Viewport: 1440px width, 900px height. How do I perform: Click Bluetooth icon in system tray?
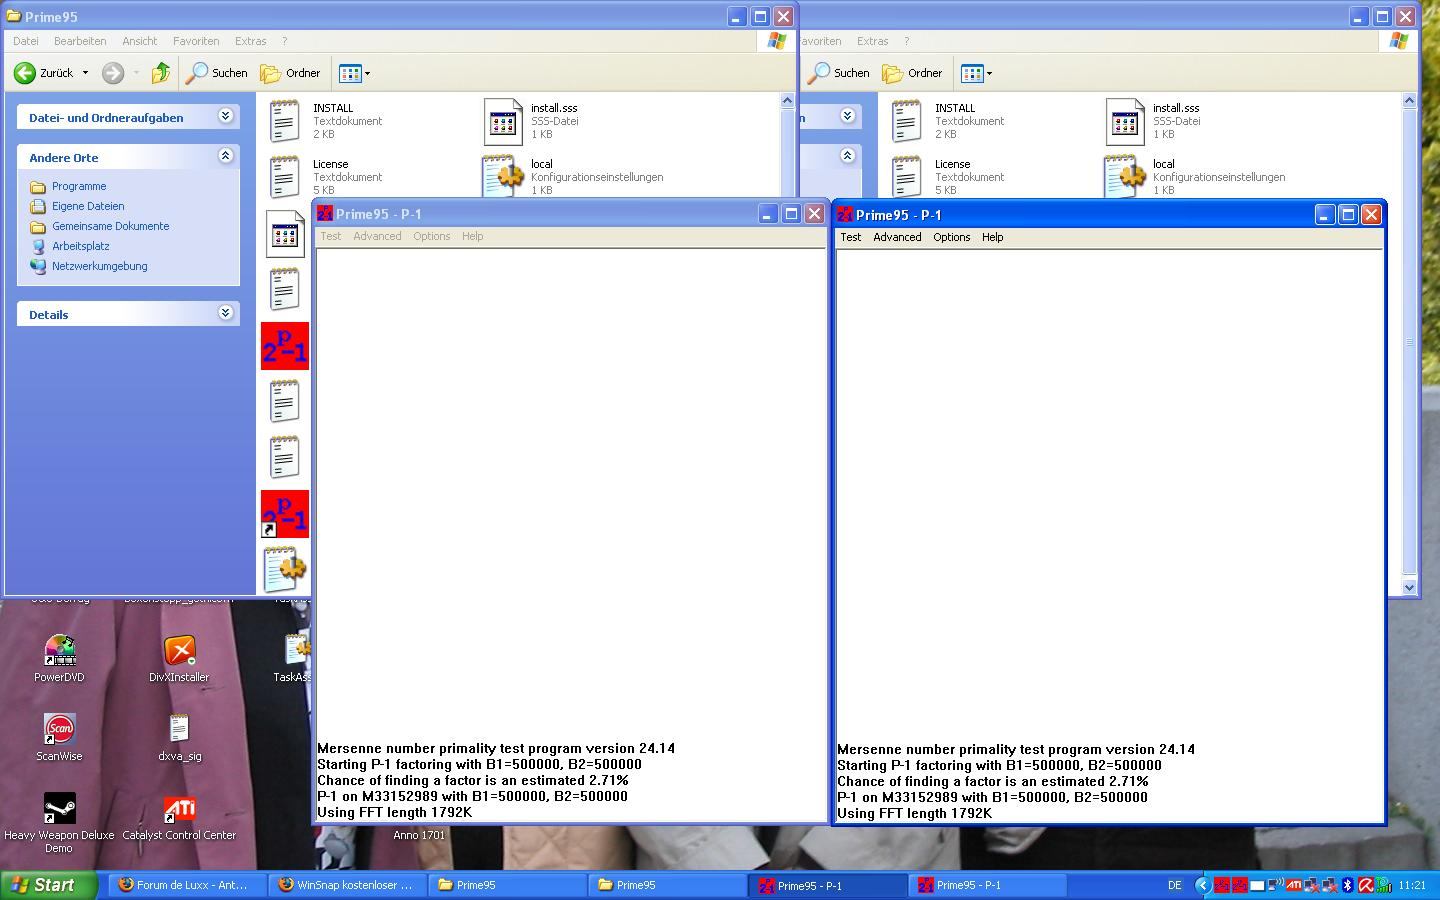coord(1347,885)
